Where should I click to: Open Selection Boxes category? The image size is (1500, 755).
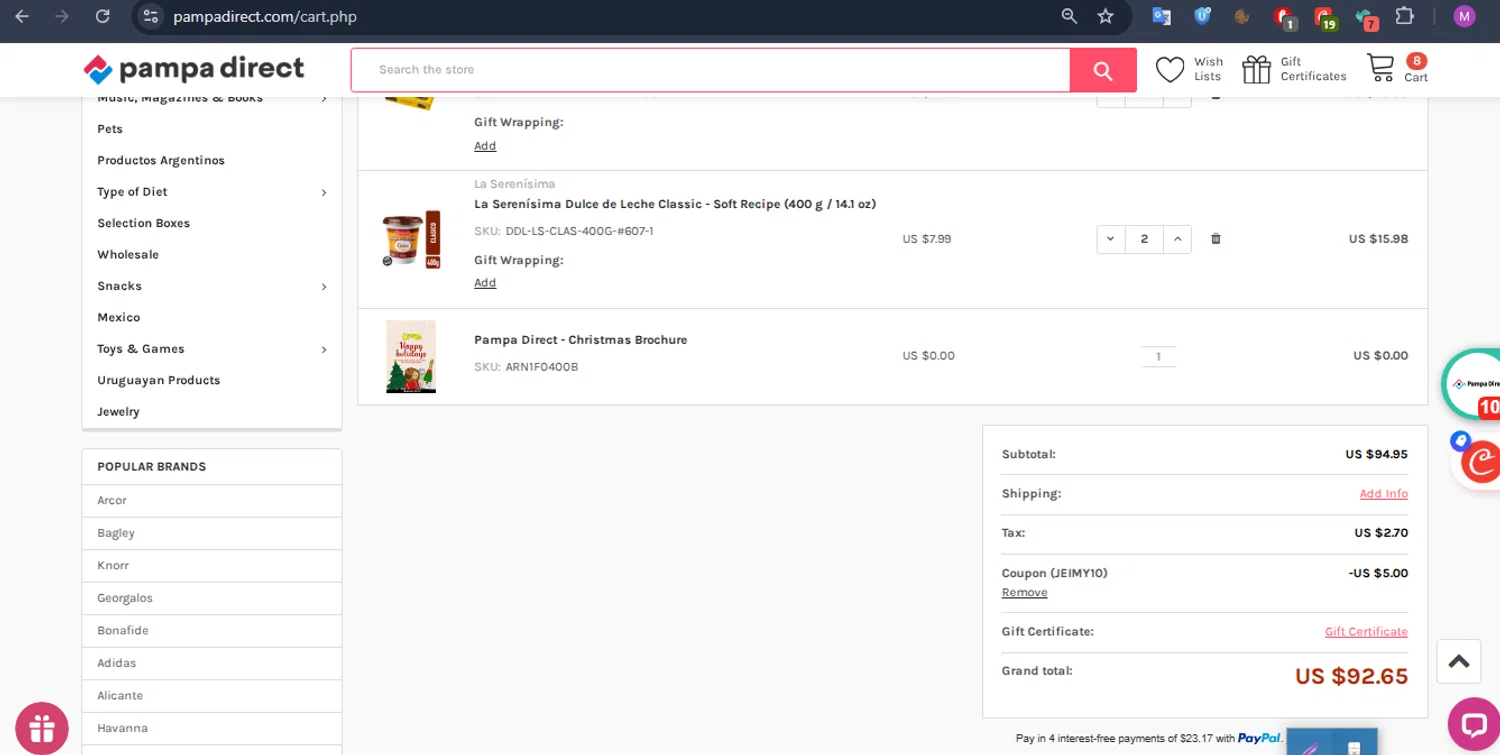143,223
